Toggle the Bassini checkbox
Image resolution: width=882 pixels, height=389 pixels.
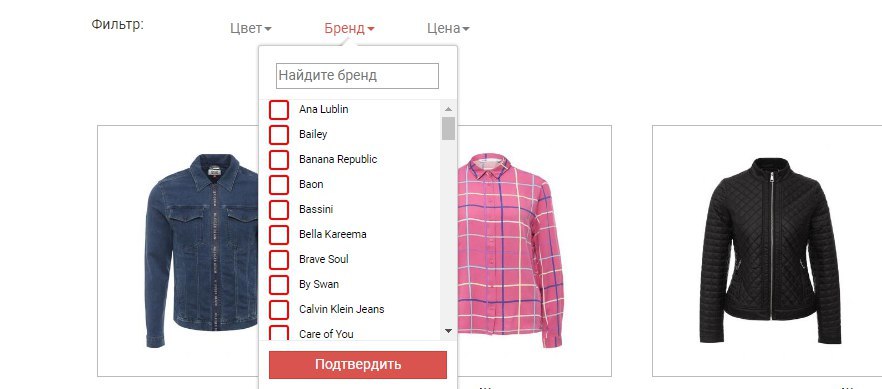[x=278, y=209]
